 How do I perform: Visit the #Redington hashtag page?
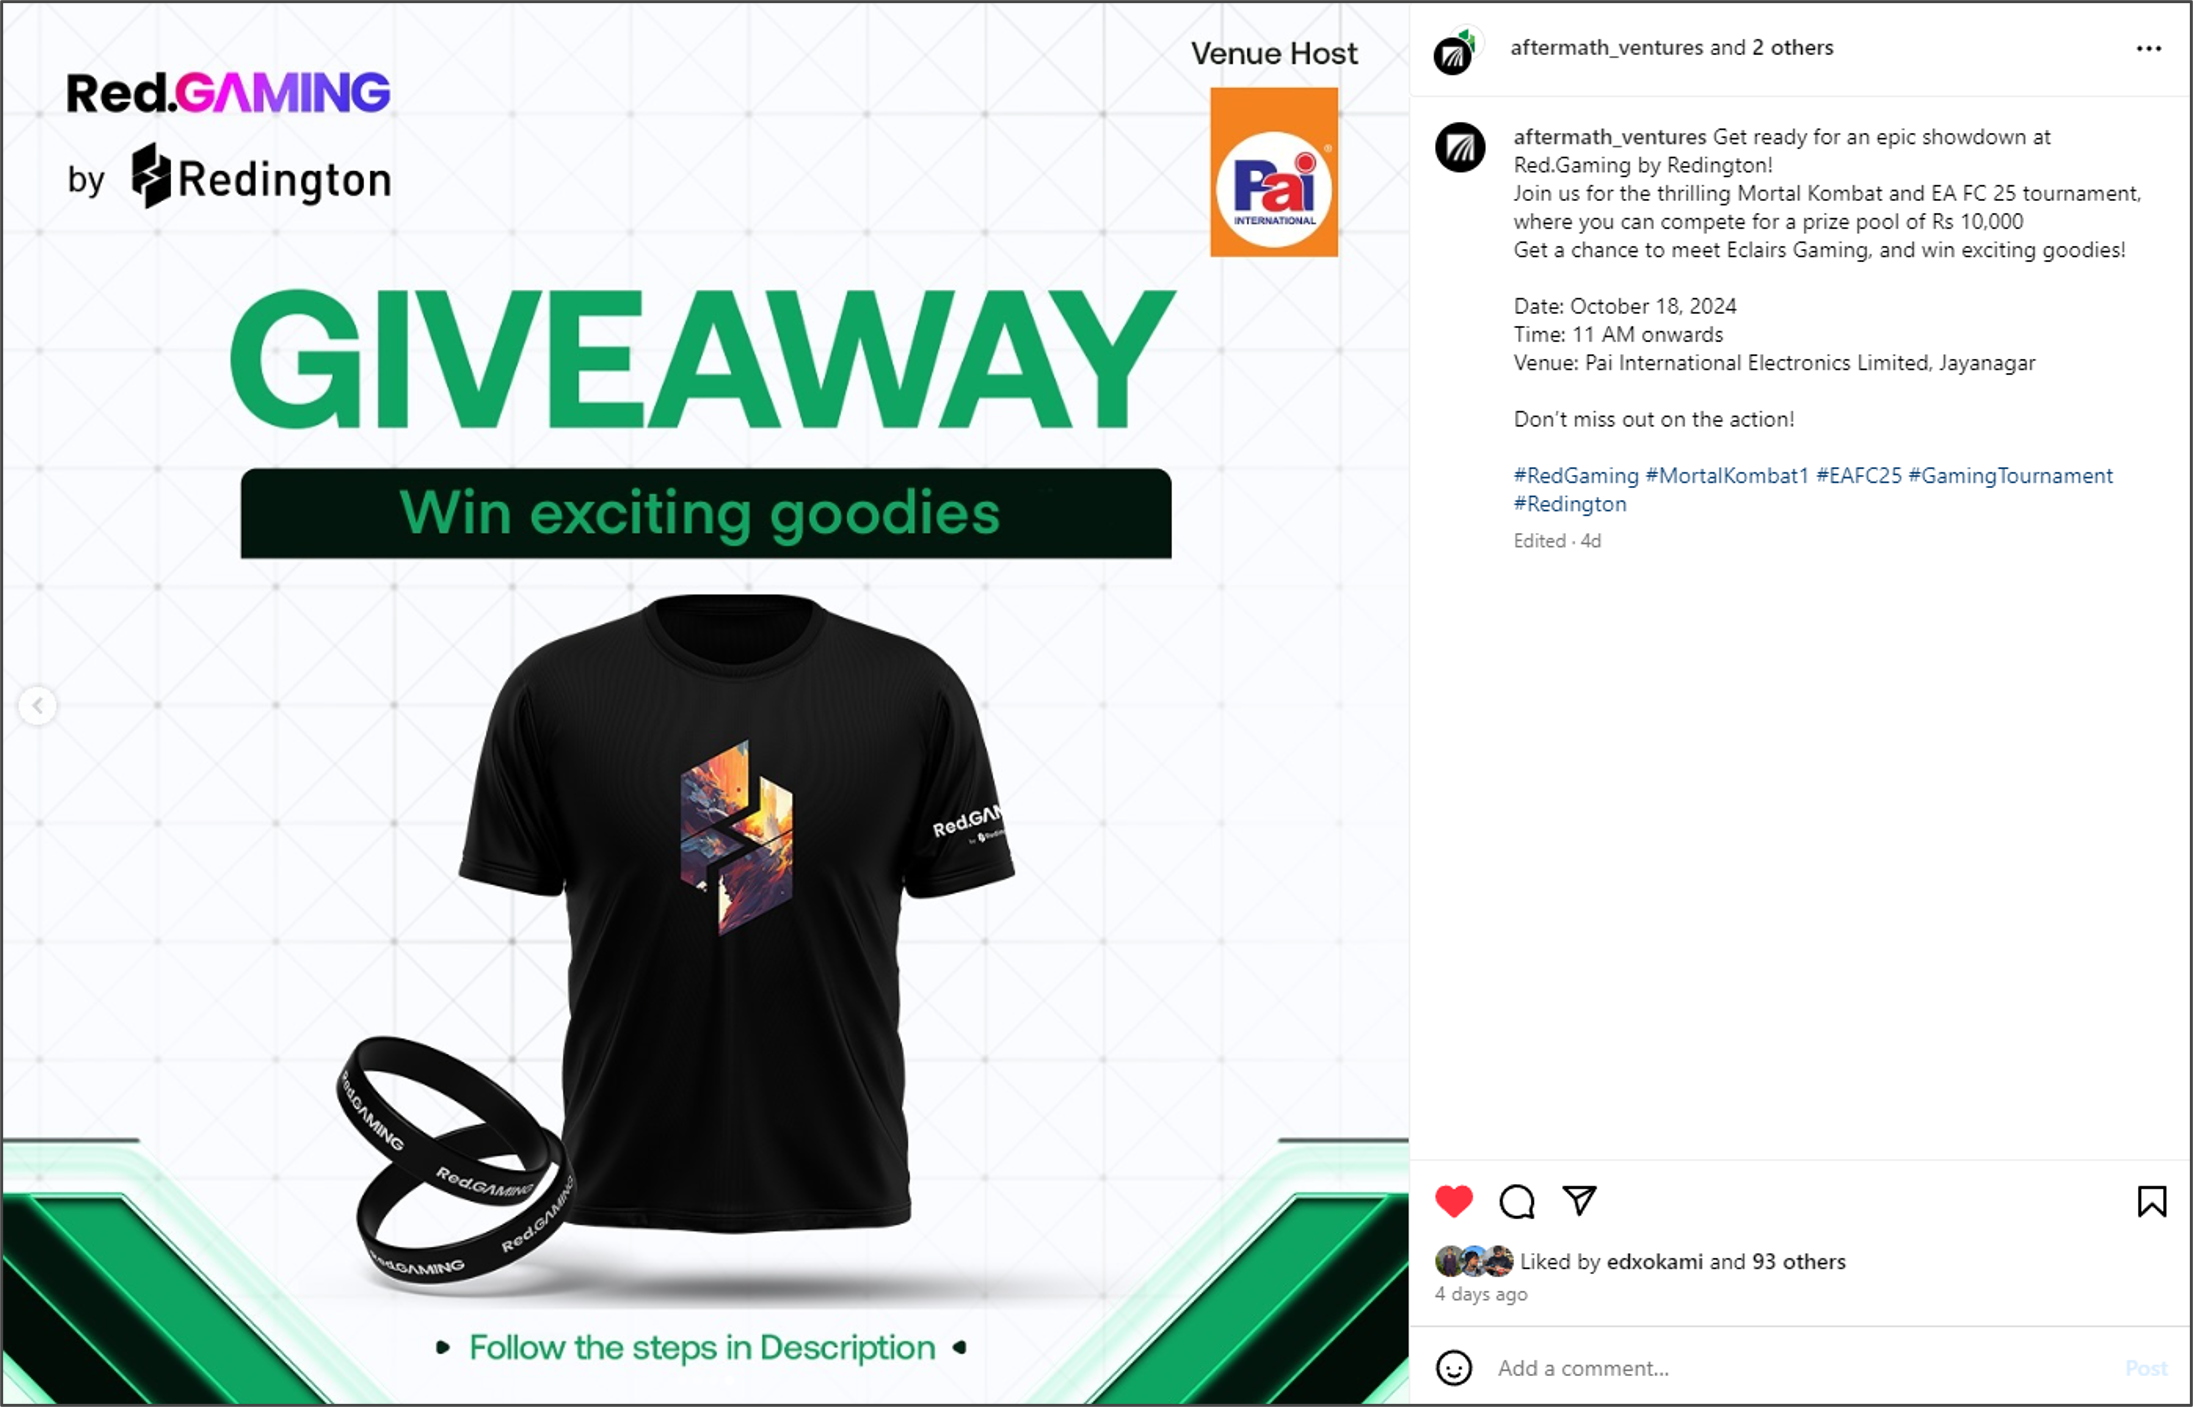(x=1570, y=504)
